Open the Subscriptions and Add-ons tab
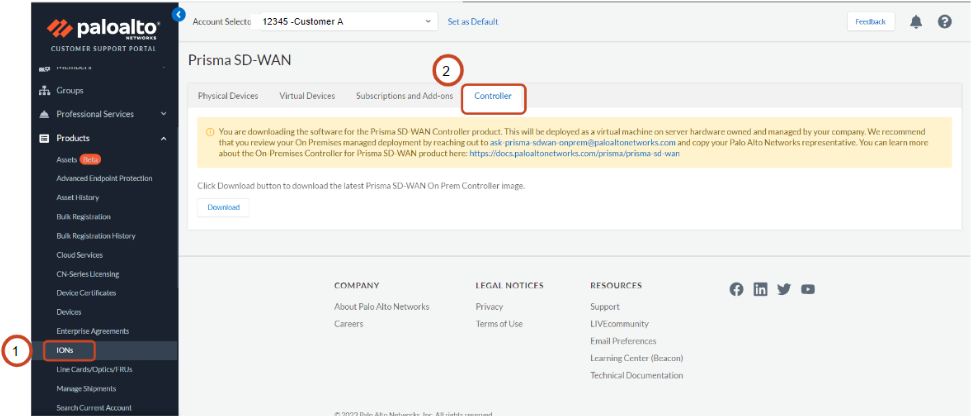This screenshot has height=416, width=972. coord(404,96)
